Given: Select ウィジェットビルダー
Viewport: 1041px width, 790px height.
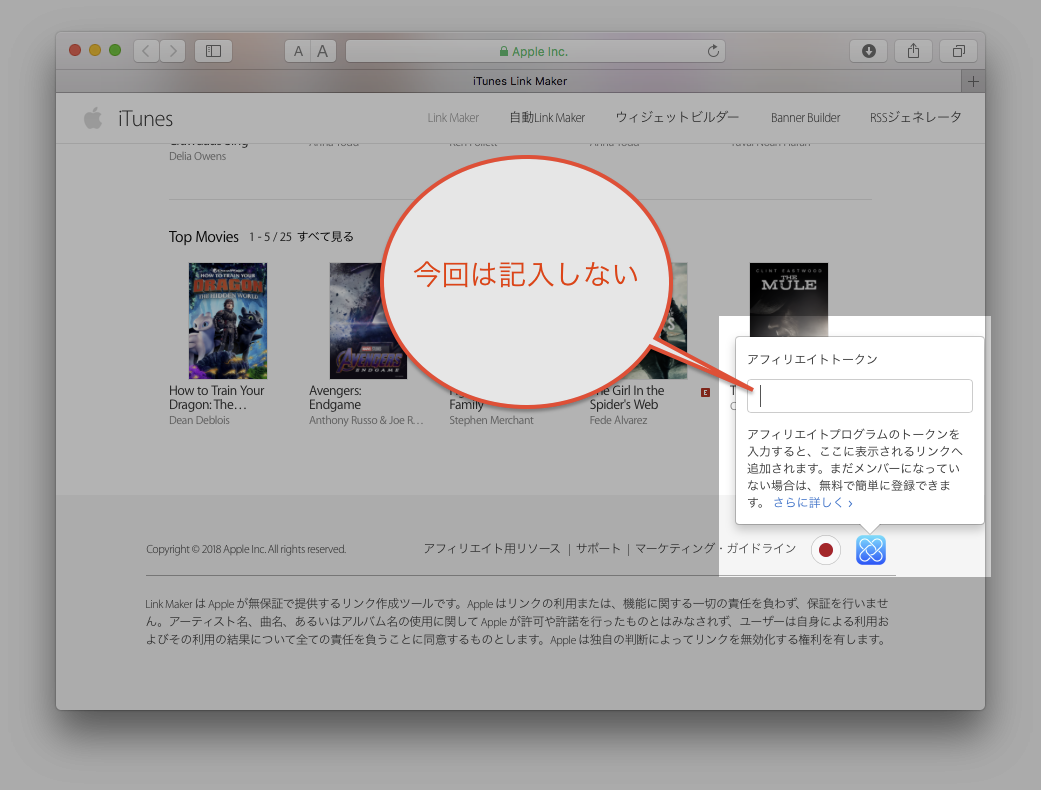Looking at the screenshot, I should 677,117.
